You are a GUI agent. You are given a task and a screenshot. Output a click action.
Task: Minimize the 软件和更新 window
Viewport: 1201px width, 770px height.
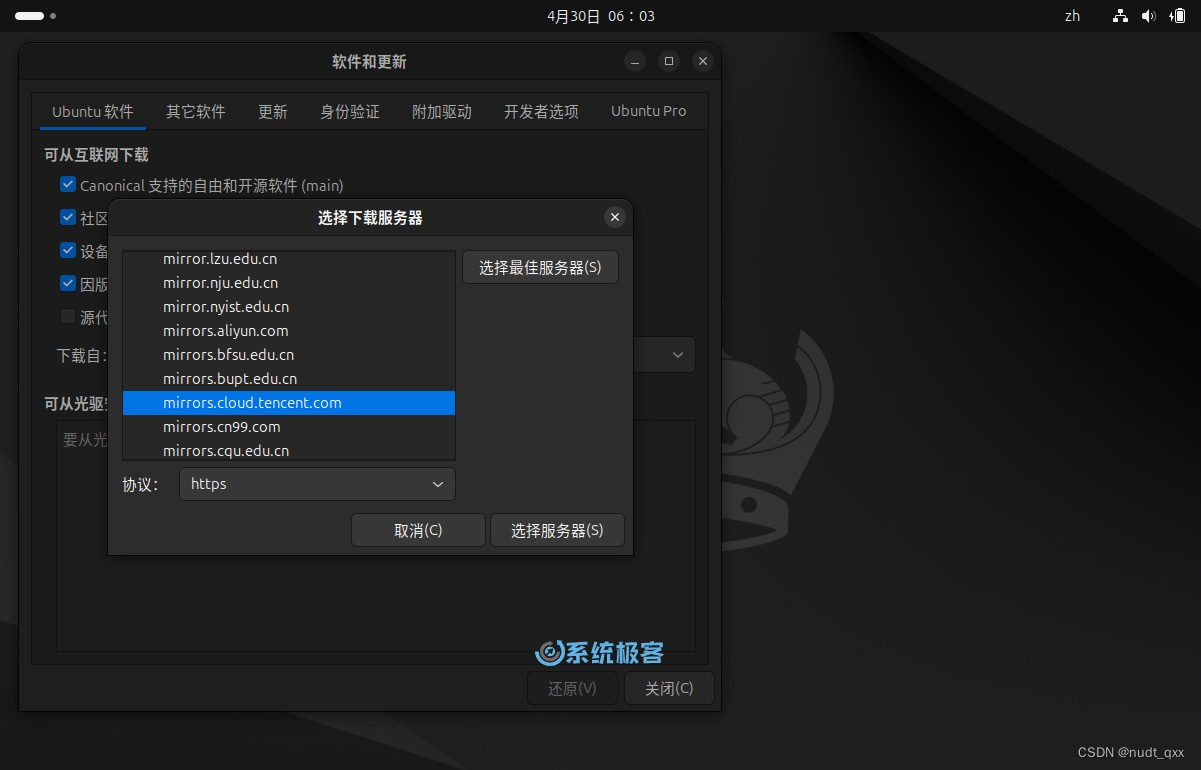click(x=635, y=61)
